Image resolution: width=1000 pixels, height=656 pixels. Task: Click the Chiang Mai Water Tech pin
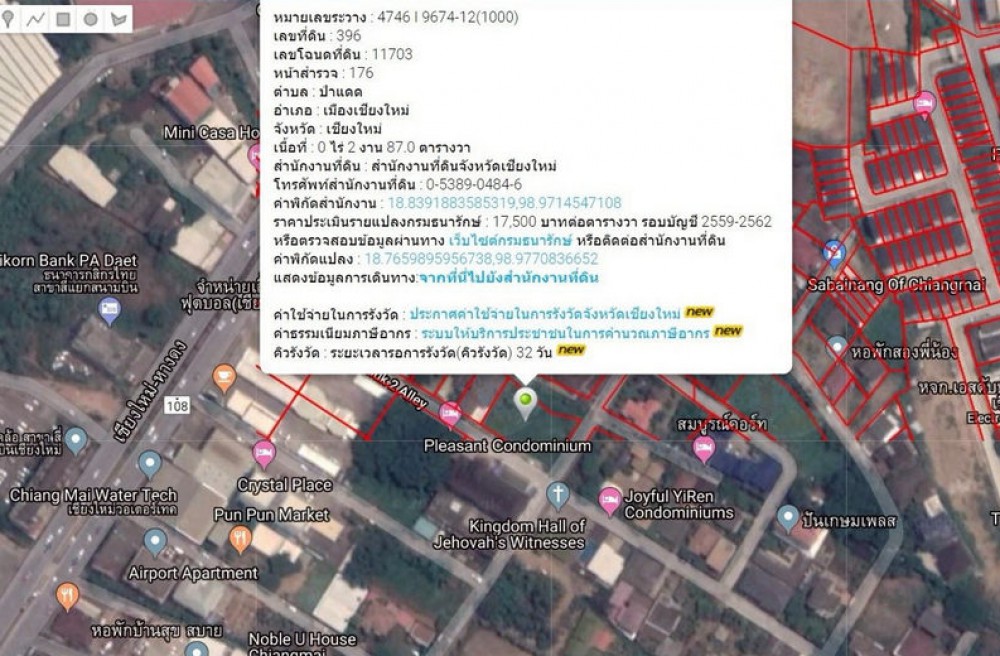click(x=150, y=464)
